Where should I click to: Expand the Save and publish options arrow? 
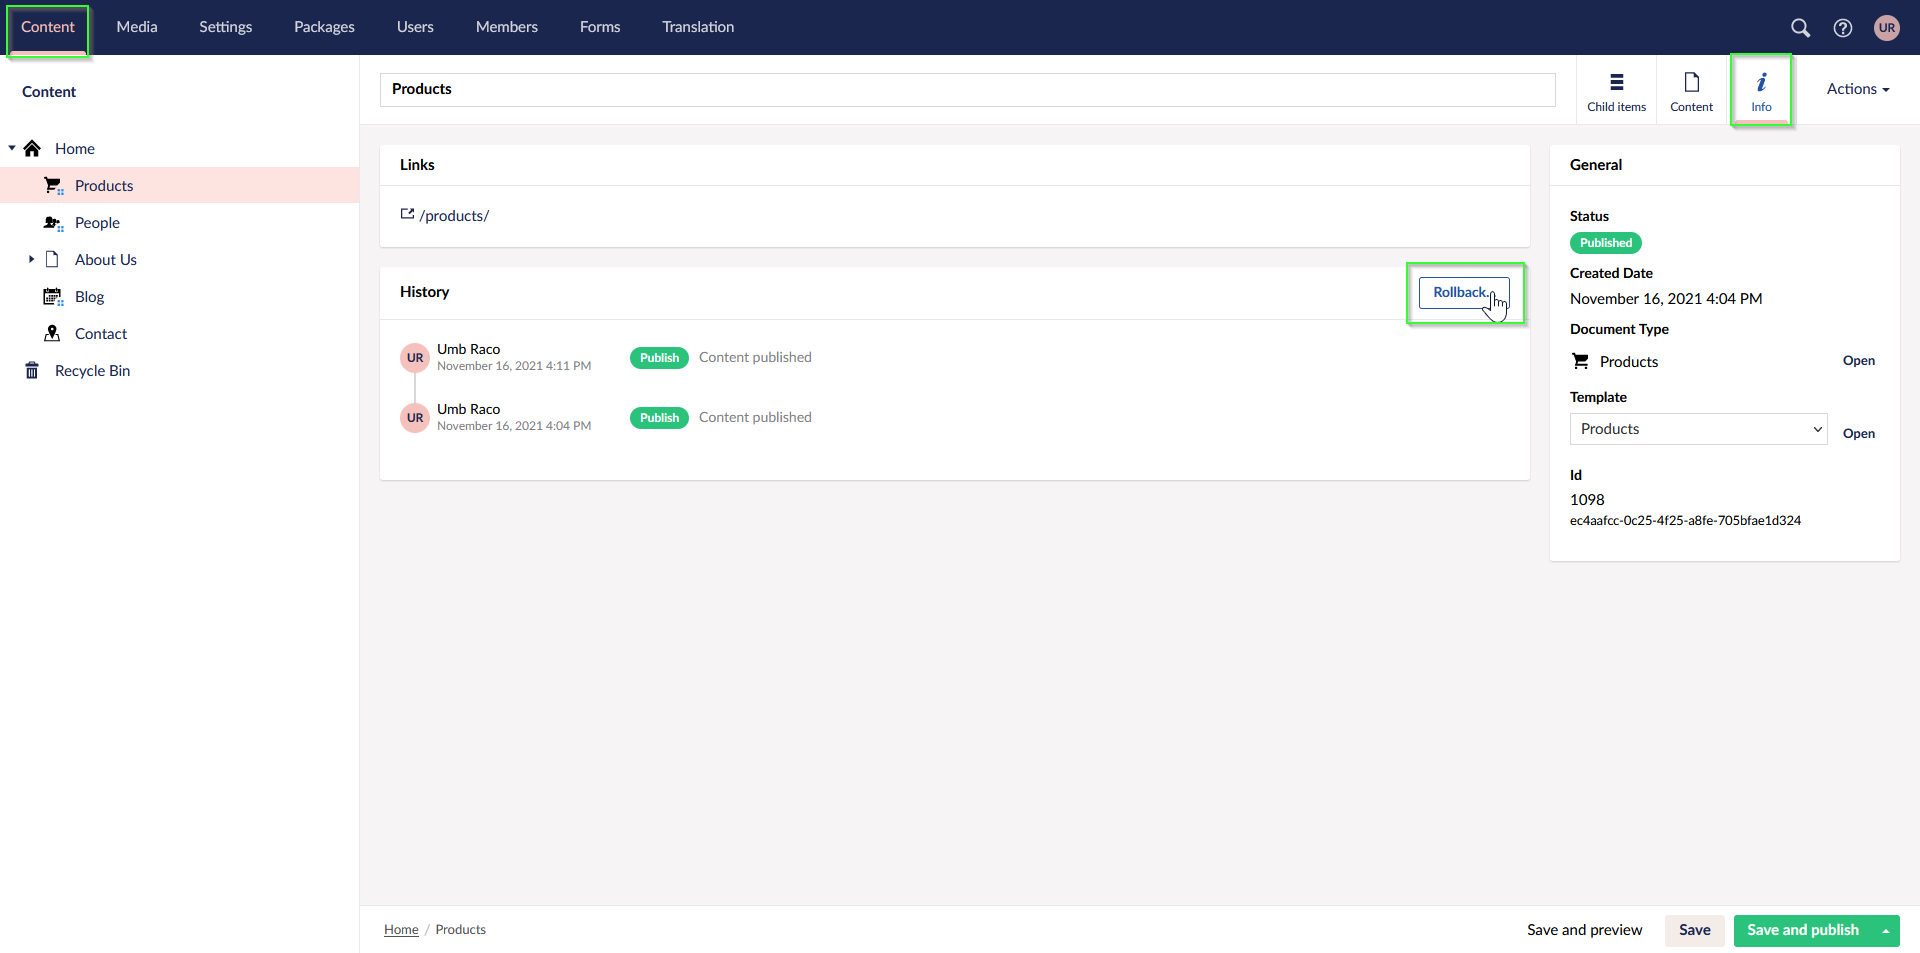coord(1886,931)
